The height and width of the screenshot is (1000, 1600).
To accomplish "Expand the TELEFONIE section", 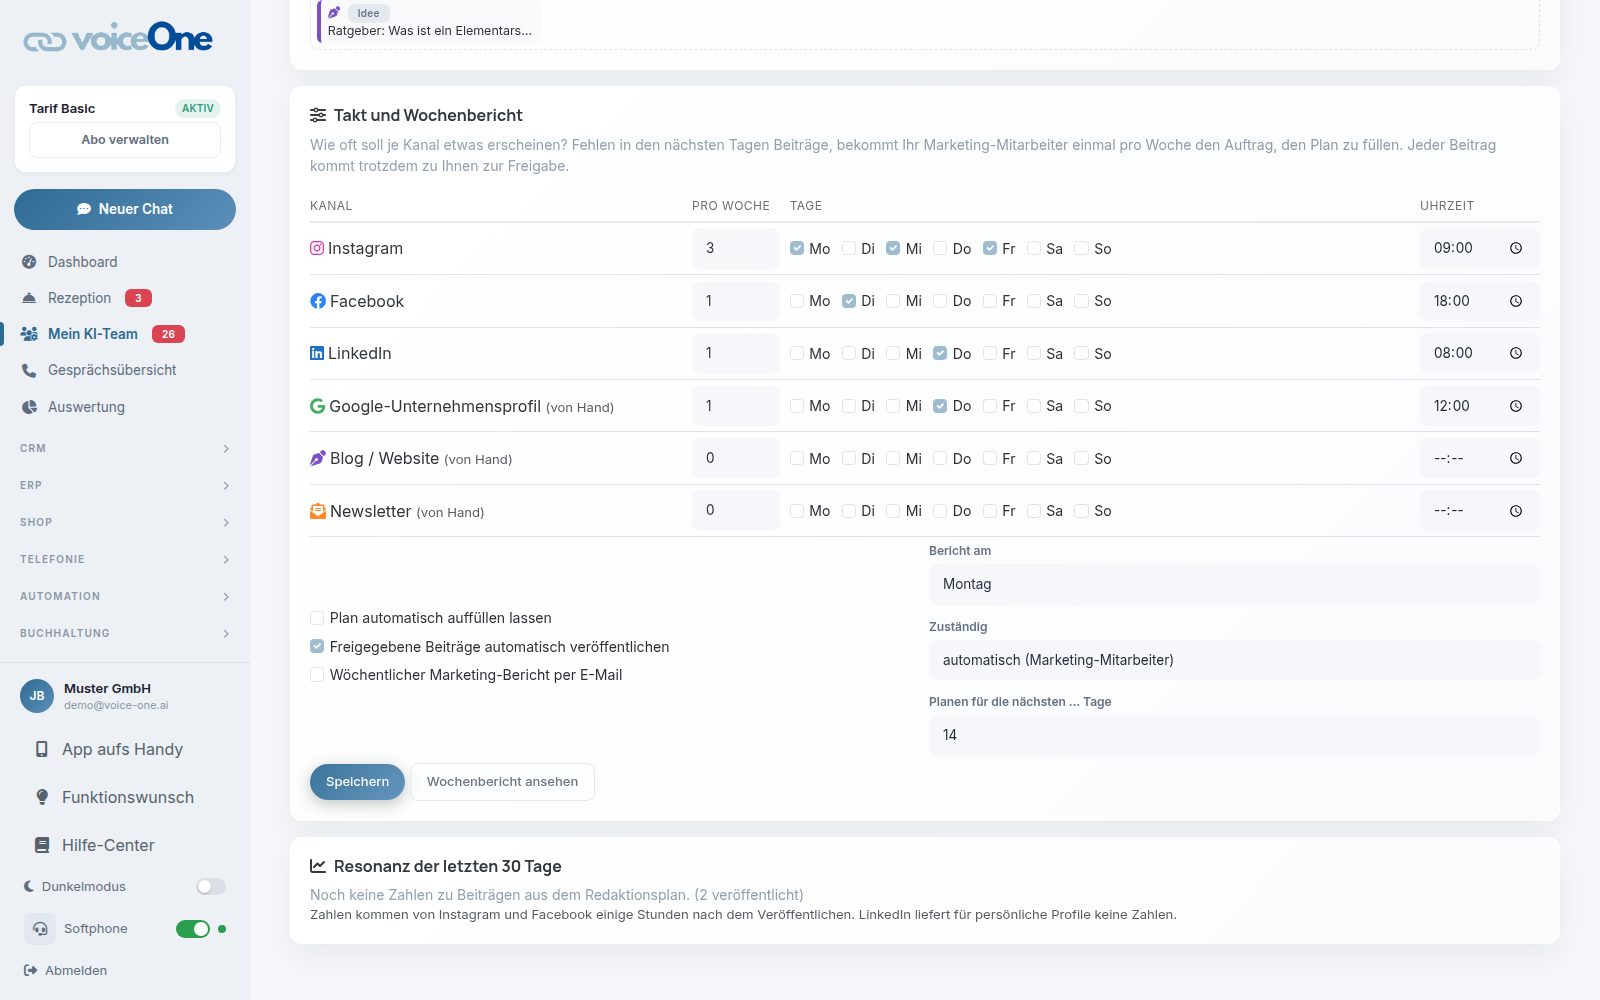I will (125, 559).
